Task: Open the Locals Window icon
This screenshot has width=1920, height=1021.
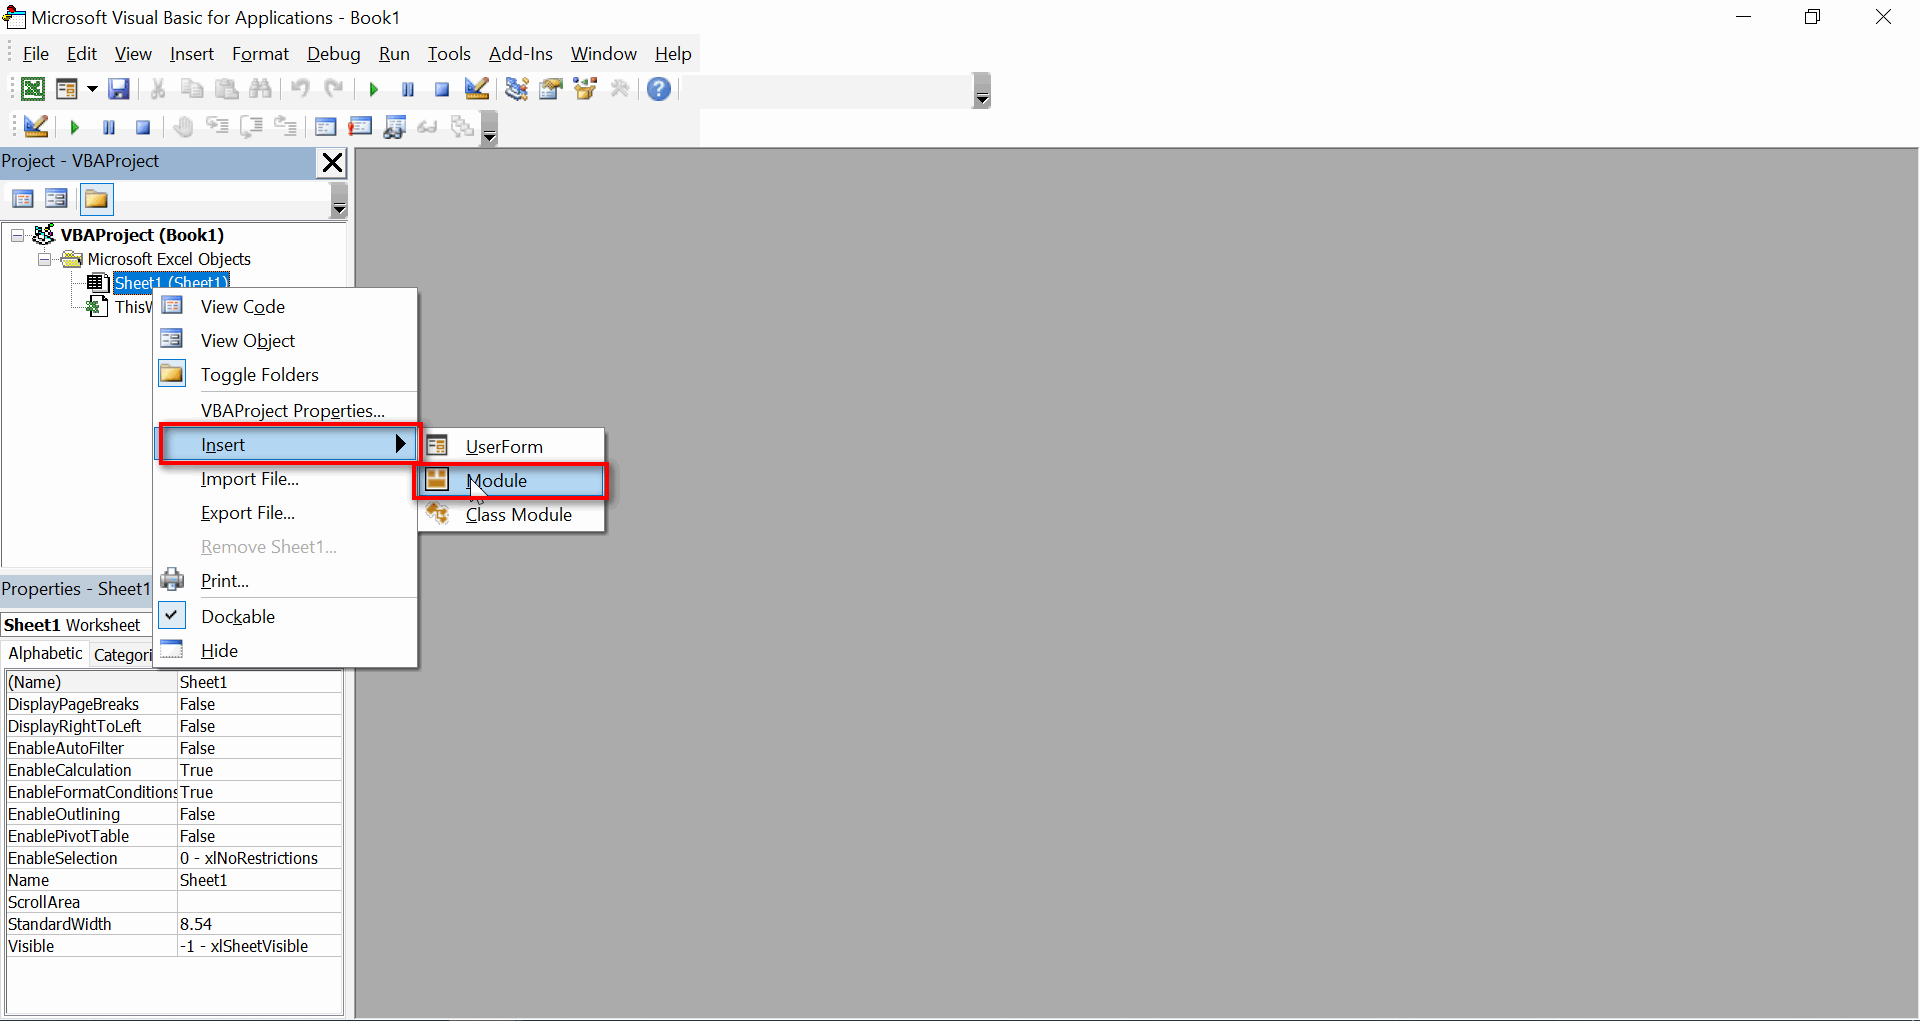Action: tap(326, 127)
